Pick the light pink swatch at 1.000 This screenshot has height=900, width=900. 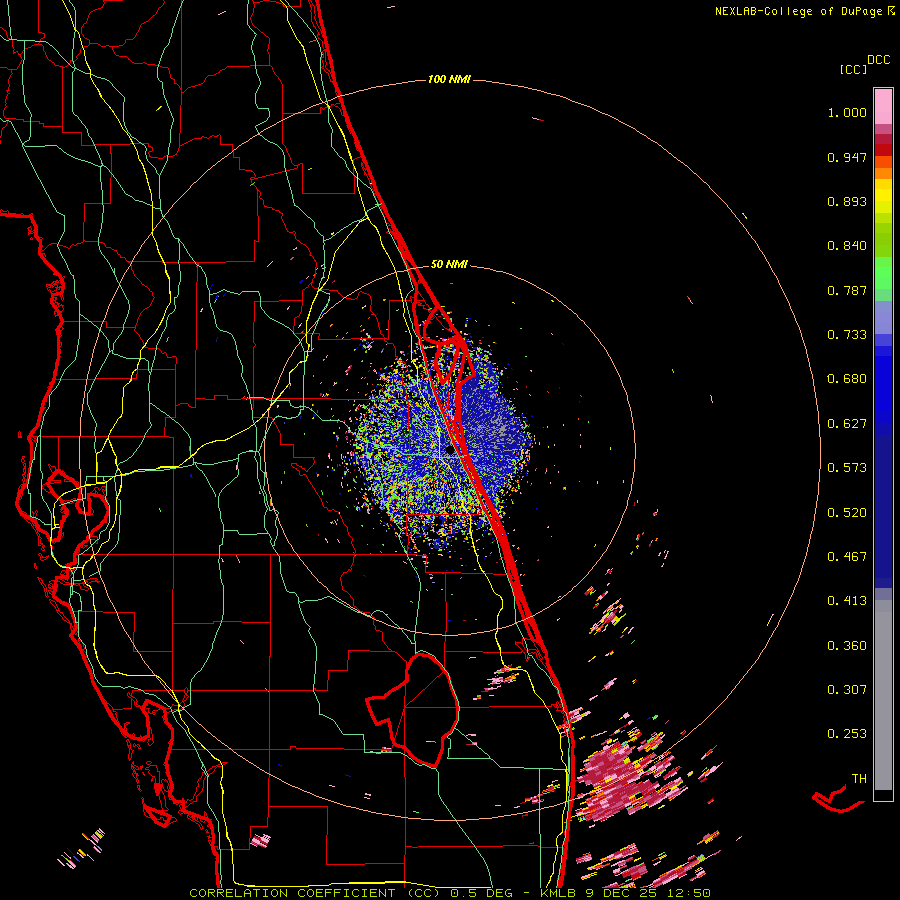tap(883, 107)
